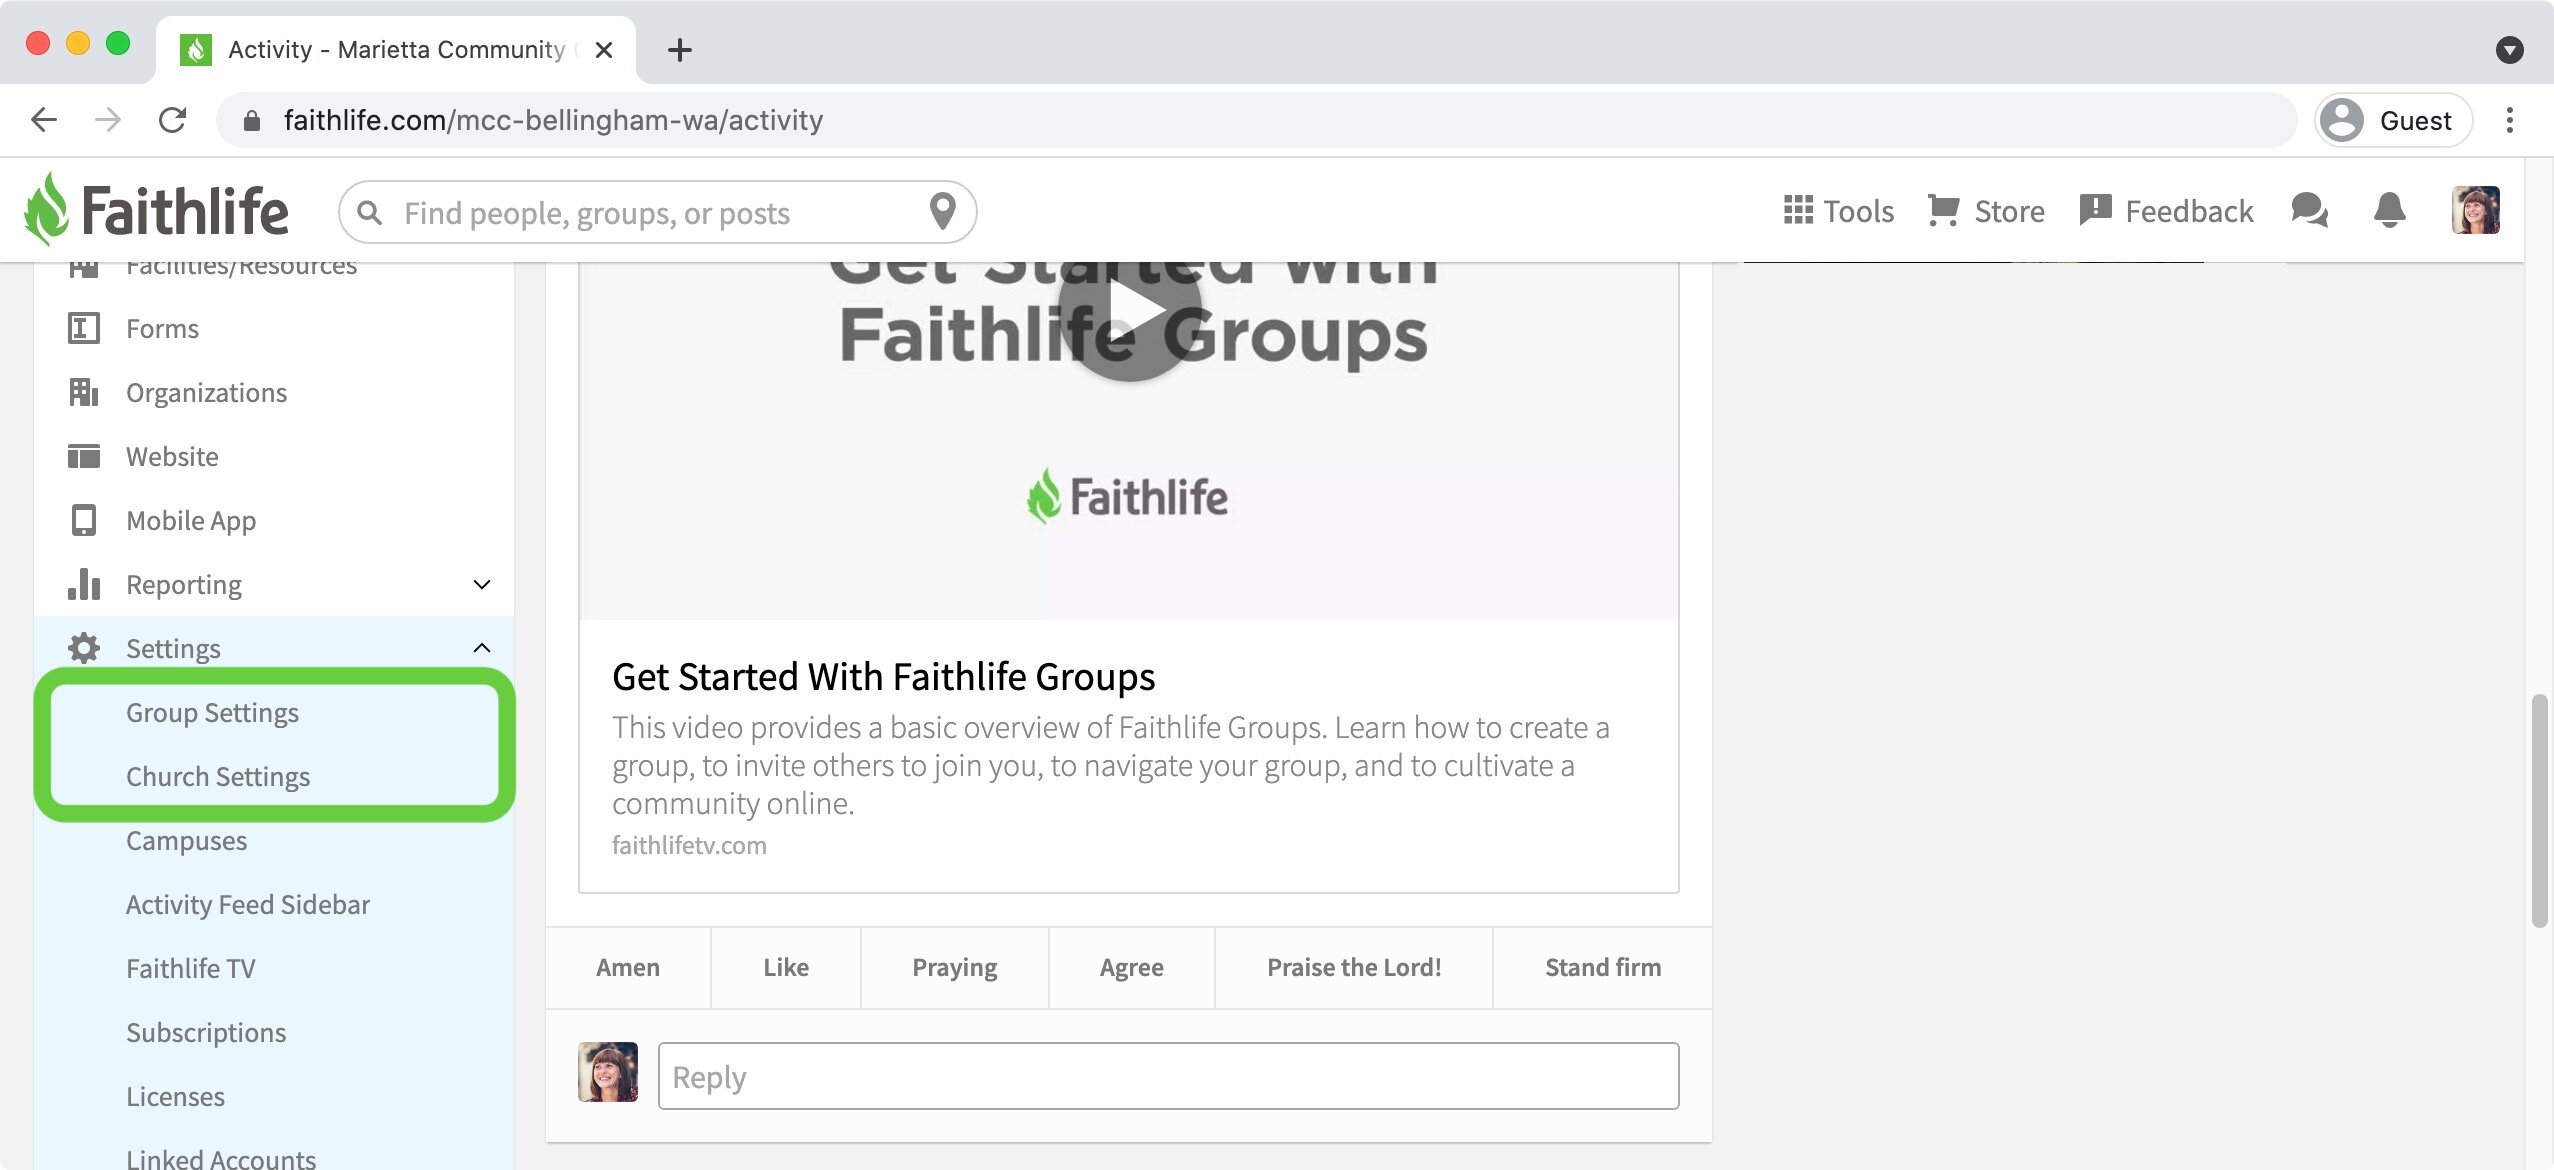Click the Guest profile button
Viewport: 2554px width, 1170px height.
point(2393,120)
